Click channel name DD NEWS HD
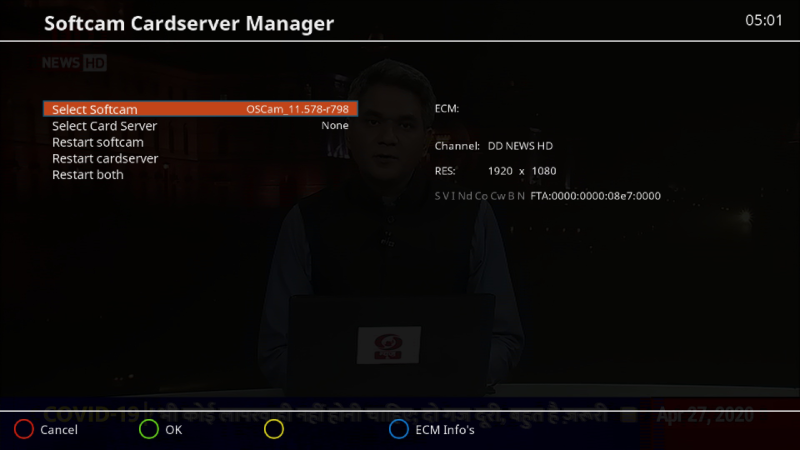The width and height of the screenshot is (800, 450). coord(520,146)
